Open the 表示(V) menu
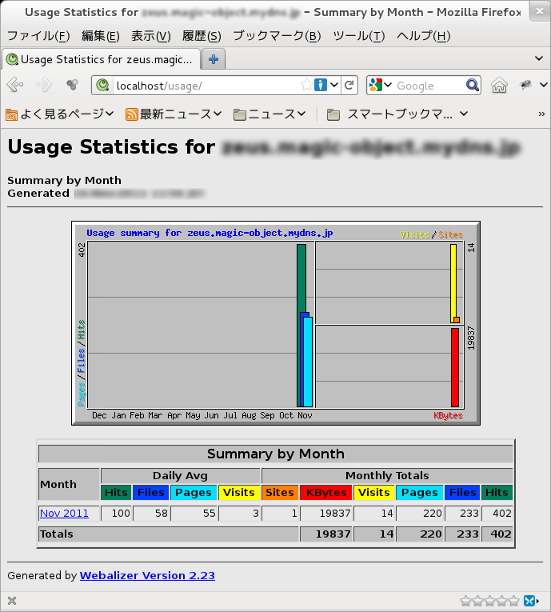 [151, 36]
